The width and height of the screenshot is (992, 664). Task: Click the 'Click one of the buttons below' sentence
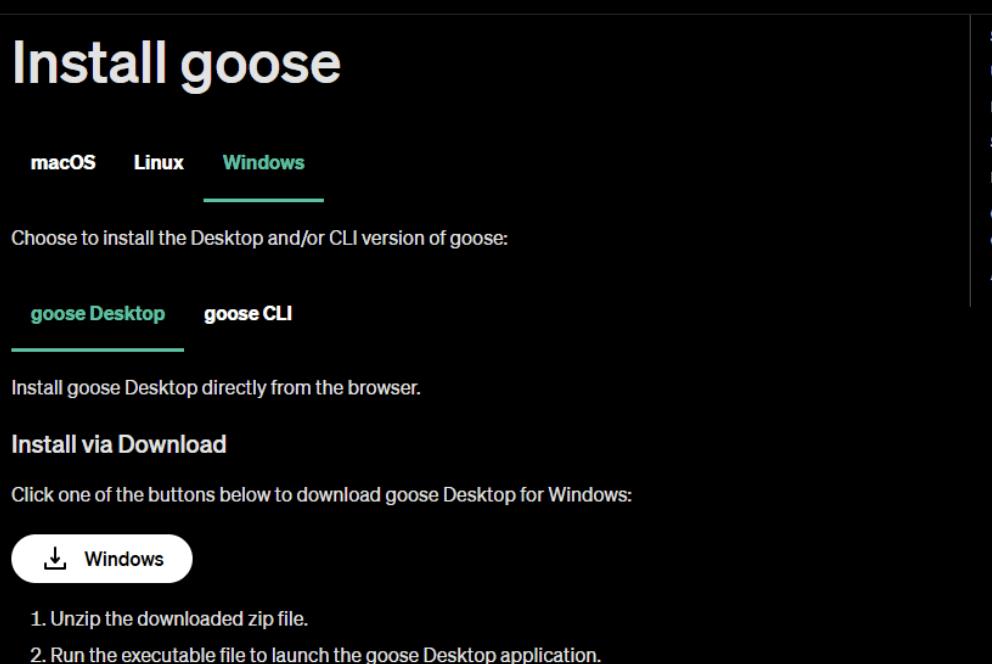(x=321, y=496)
